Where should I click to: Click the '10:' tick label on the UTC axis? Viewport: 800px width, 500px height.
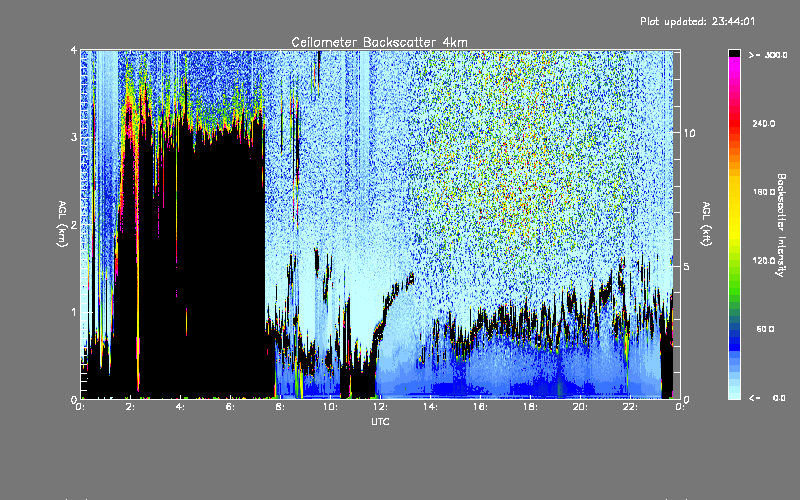(x=330, y=407)
